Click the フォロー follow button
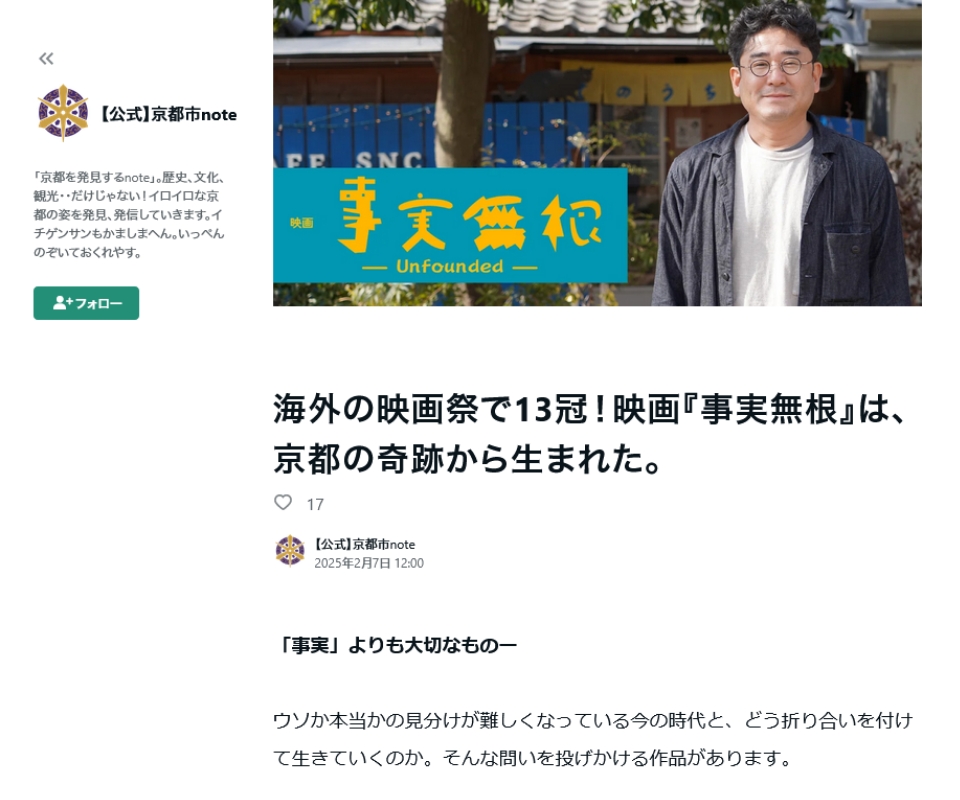 (x=86, y=303)
